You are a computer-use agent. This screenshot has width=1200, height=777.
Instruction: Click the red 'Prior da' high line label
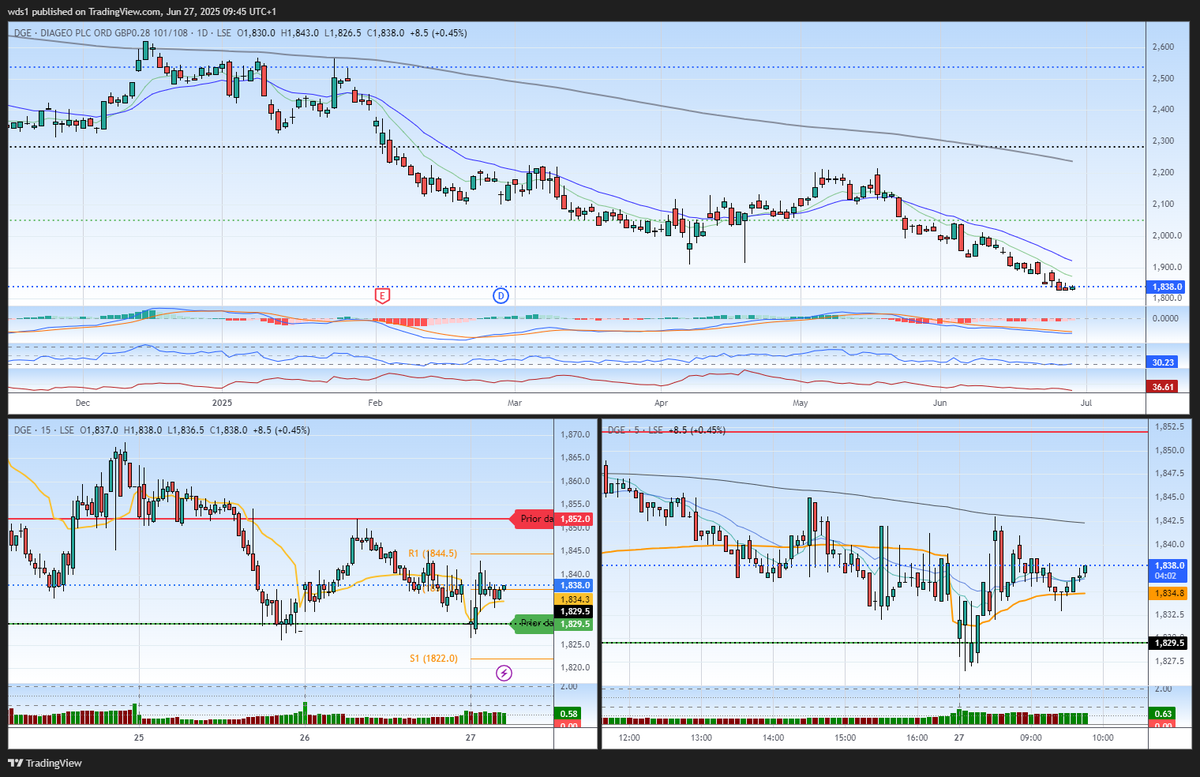533,519
